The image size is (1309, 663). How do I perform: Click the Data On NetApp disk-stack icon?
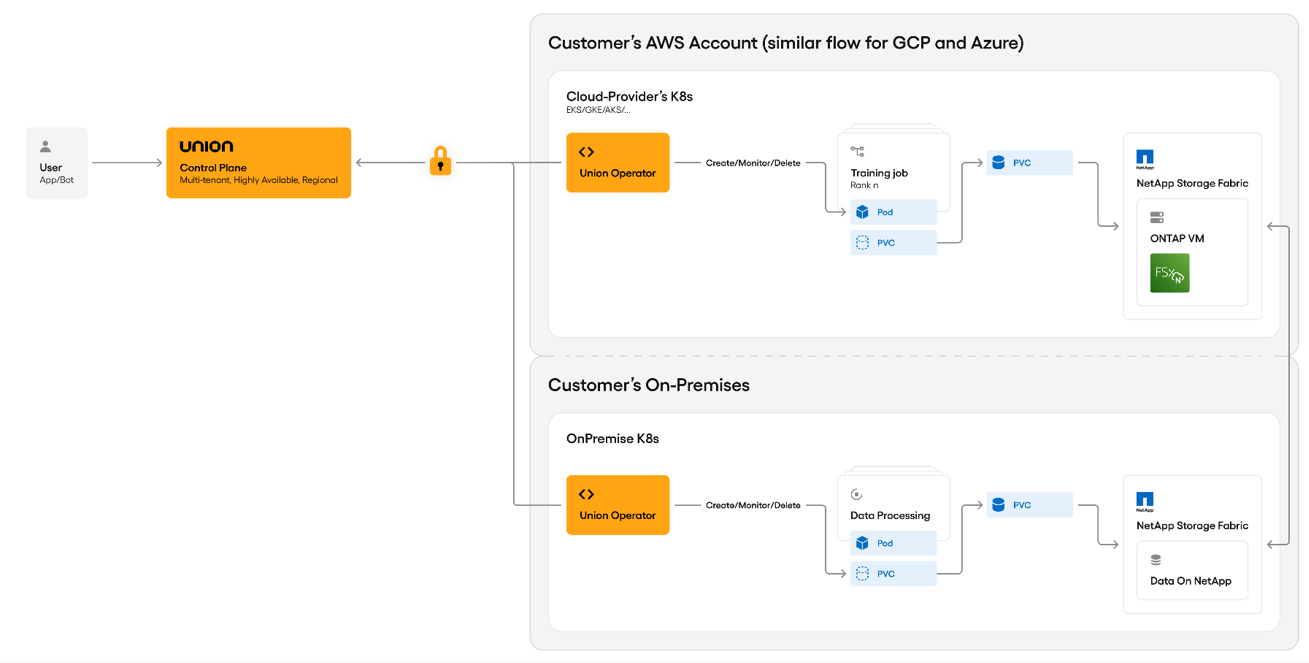[x=1156, y=560]
